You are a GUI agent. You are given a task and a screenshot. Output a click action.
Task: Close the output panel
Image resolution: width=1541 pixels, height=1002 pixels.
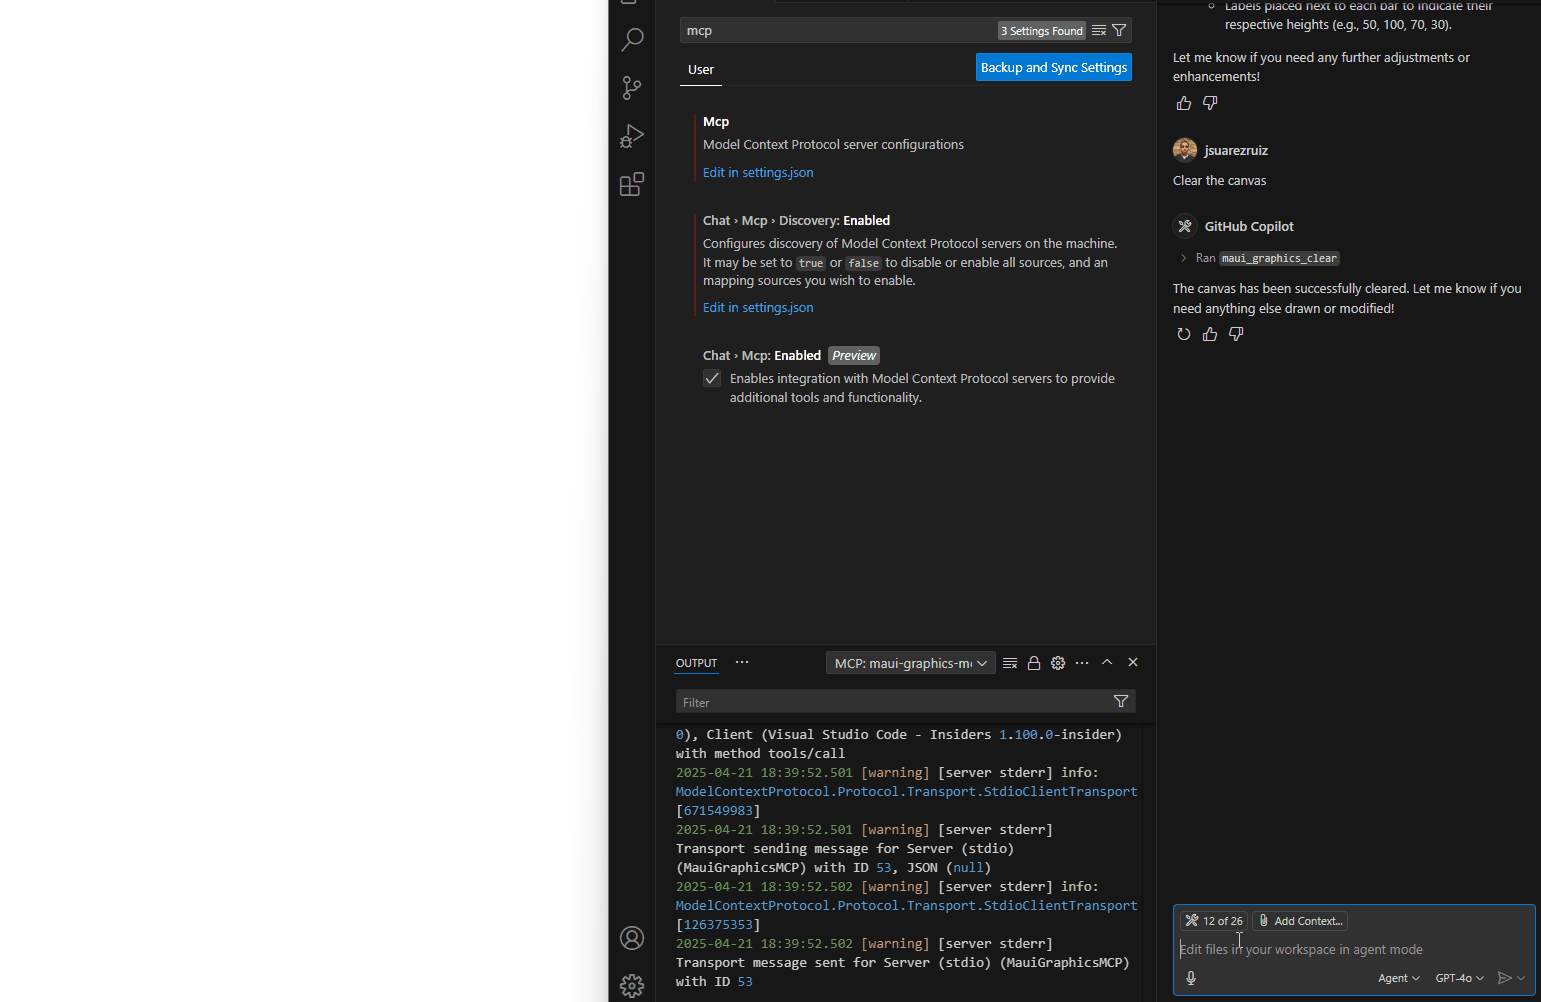(1133, 662)
